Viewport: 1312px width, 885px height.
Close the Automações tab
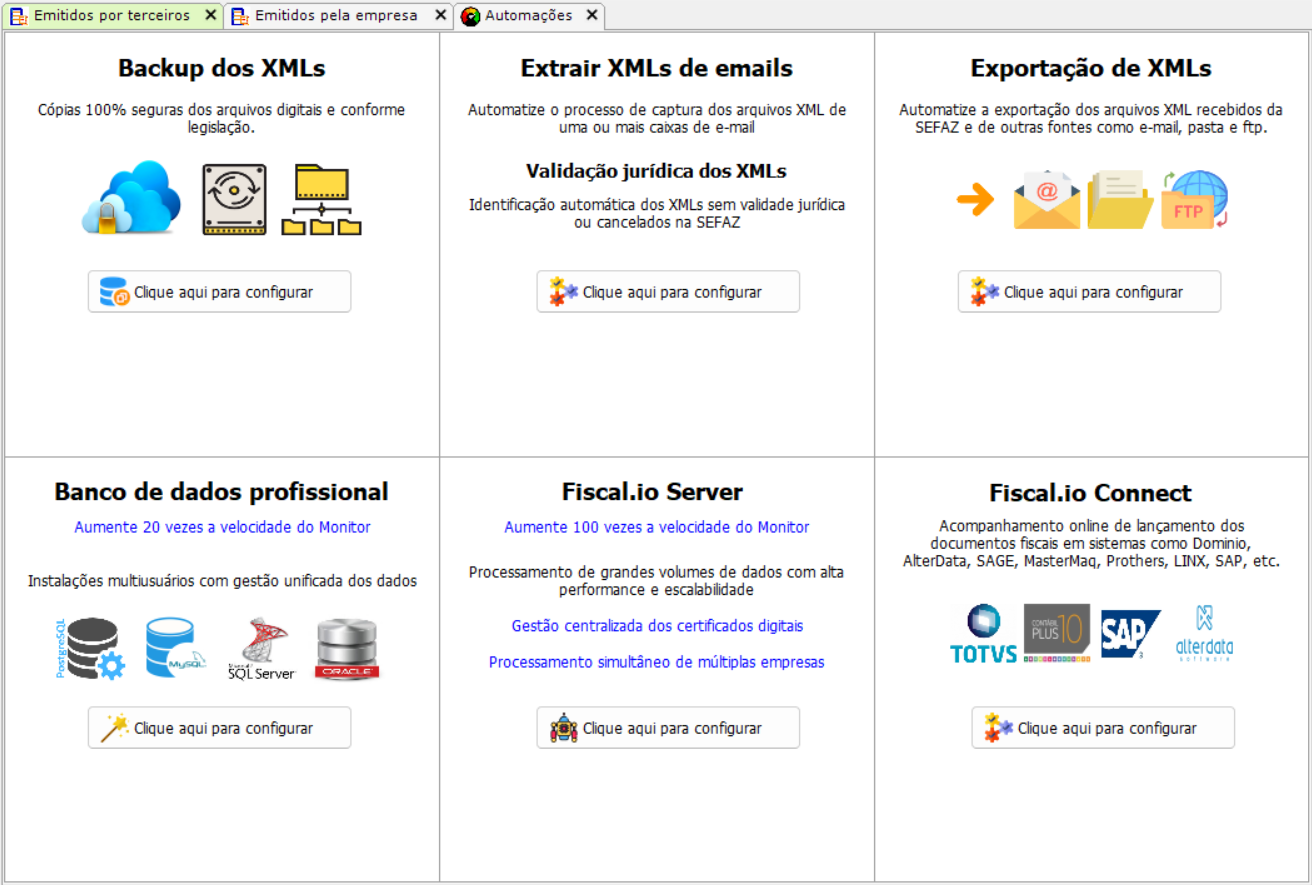592,15
